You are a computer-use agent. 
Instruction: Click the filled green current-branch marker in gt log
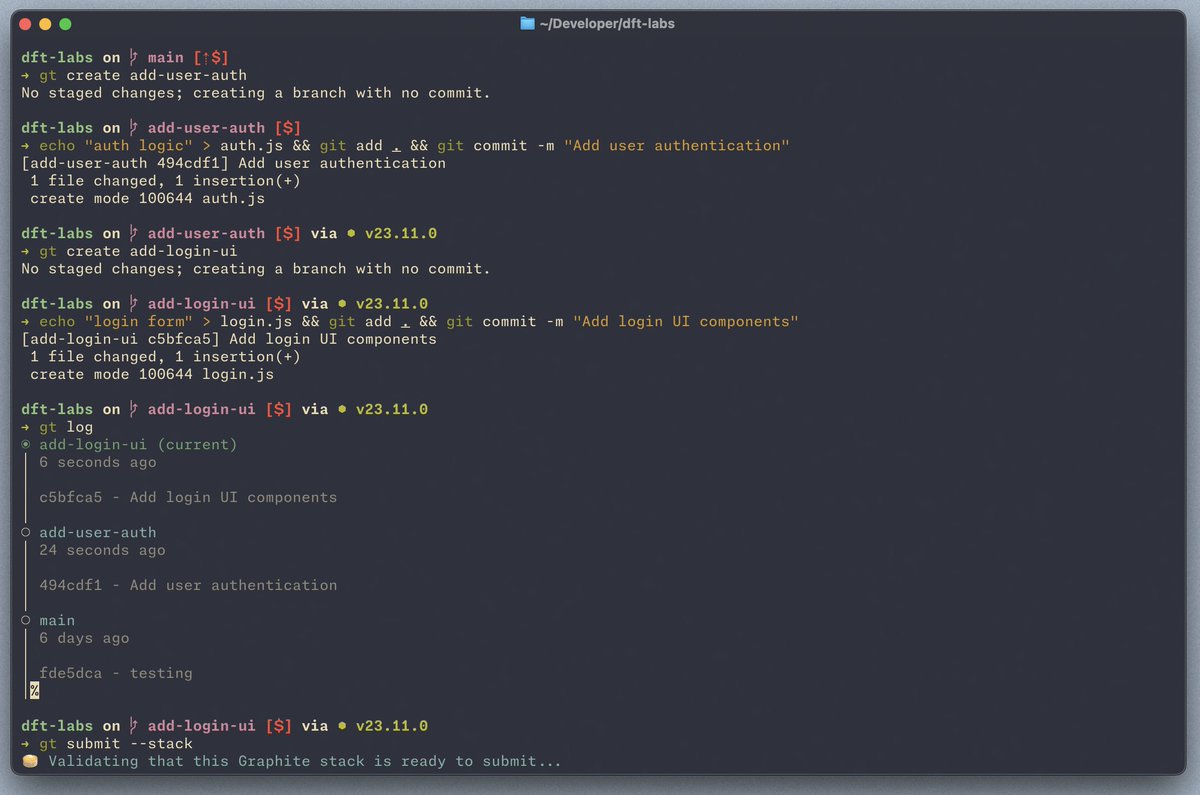26,444
